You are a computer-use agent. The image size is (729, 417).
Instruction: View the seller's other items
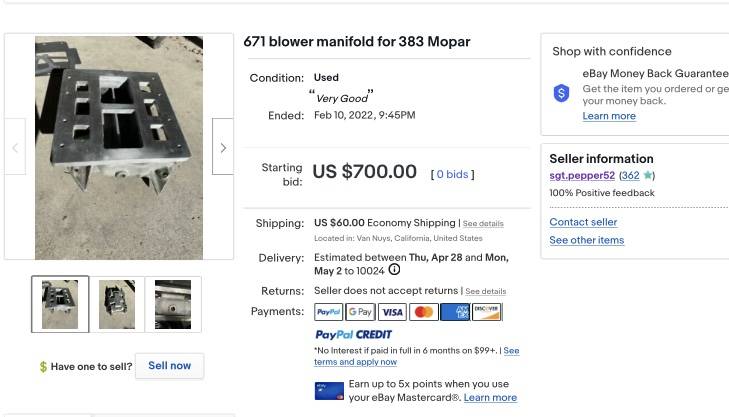tap(586, 240)
